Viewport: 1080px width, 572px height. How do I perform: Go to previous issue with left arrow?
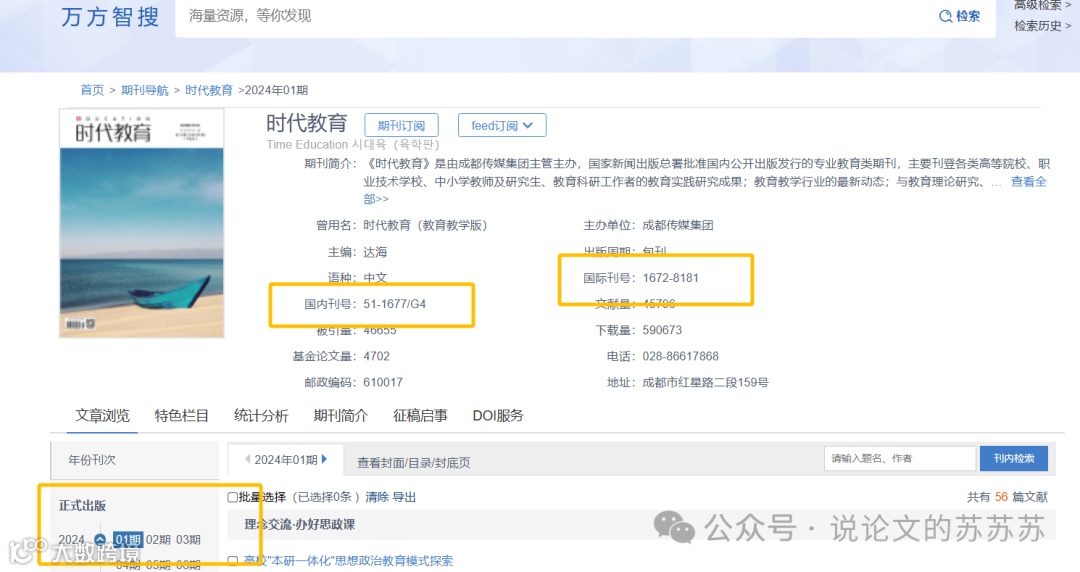point(247,459)
